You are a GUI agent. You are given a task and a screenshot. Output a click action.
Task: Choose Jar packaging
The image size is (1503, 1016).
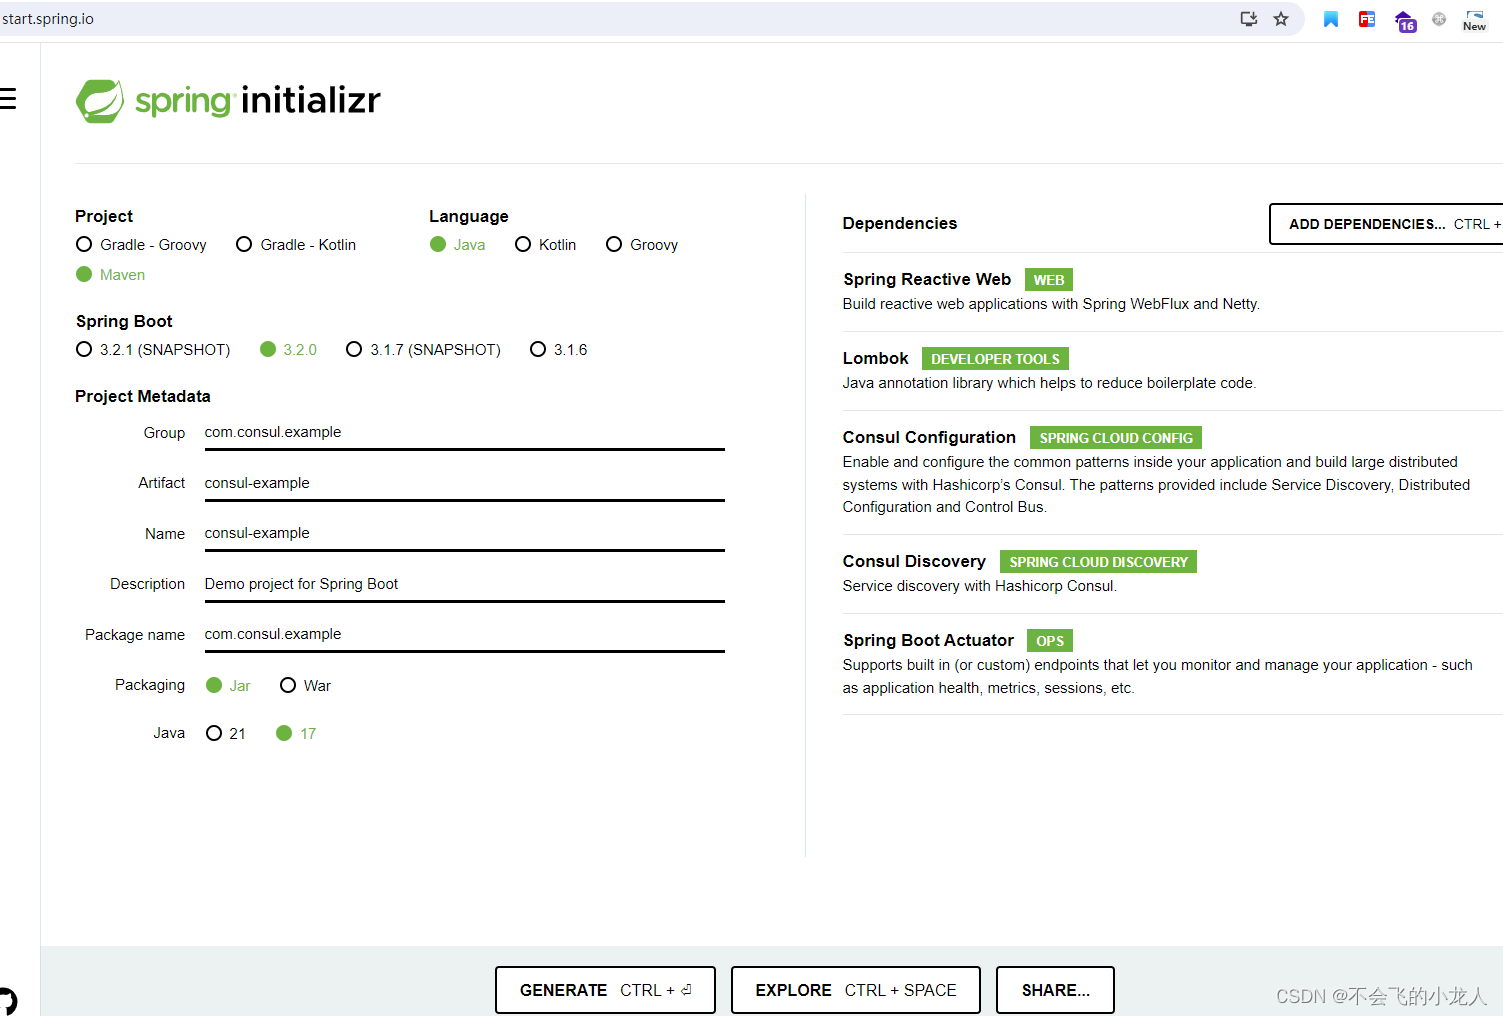point(228,686)
